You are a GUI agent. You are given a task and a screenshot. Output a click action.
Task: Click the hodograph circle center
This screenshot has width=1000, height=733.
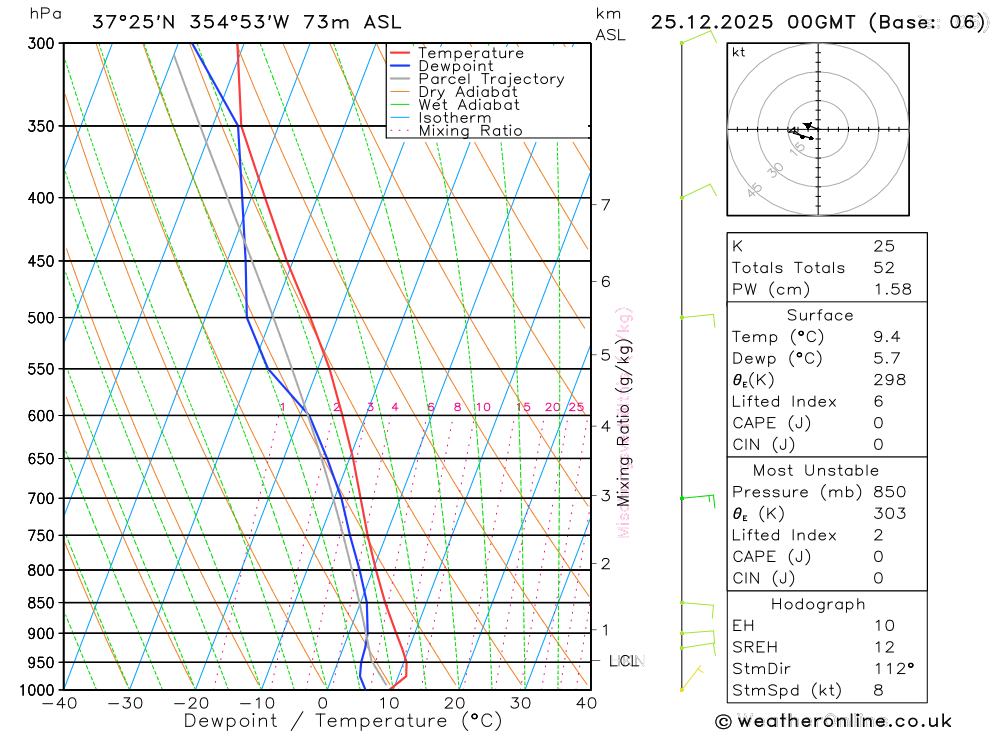818,130
